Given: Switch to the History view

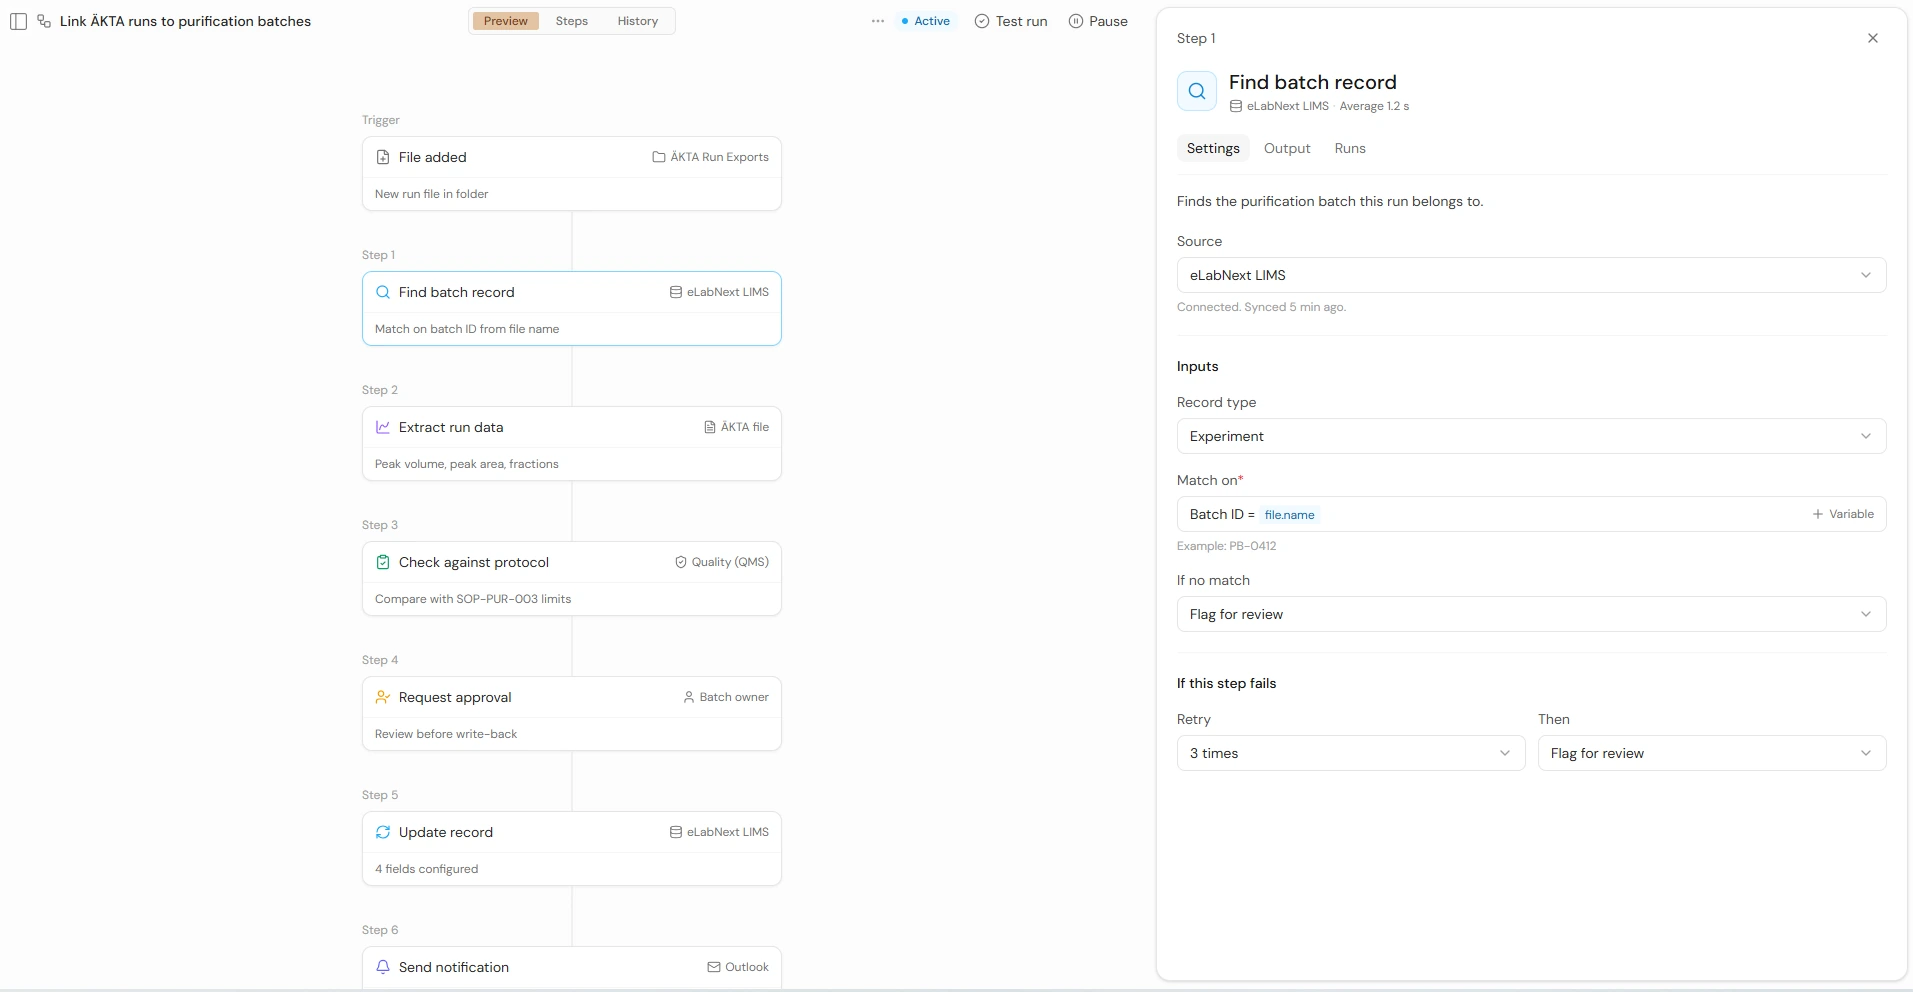Looking at the screenshot, I should tap(638, 21).
